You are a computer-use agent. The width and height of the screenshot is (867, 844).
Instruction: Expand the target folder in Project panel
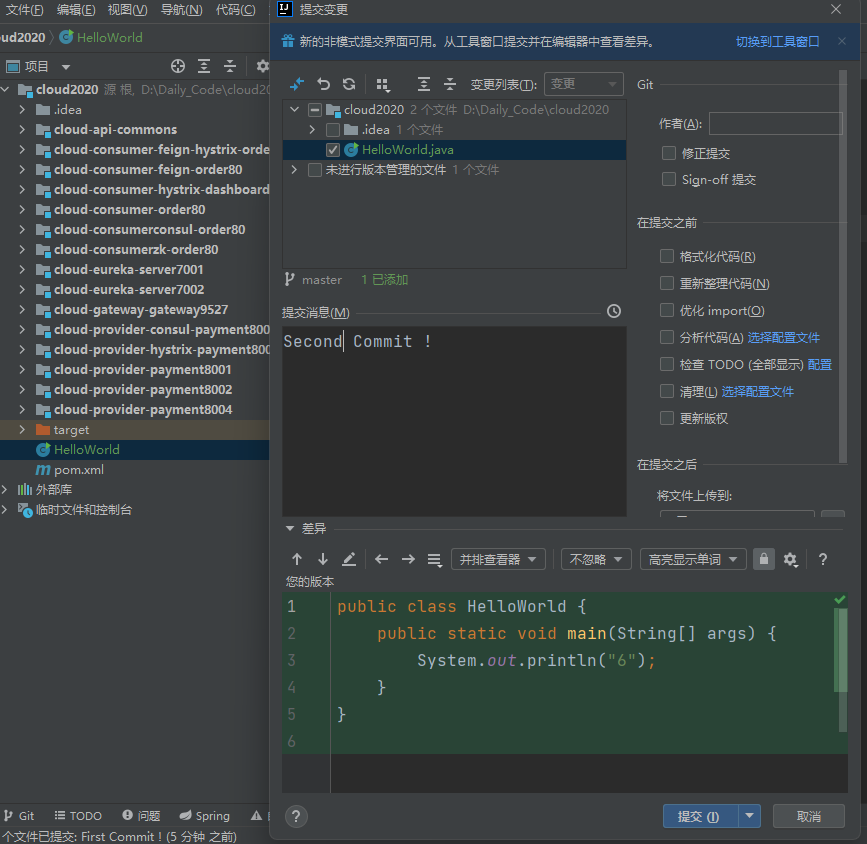coord(22,430)
